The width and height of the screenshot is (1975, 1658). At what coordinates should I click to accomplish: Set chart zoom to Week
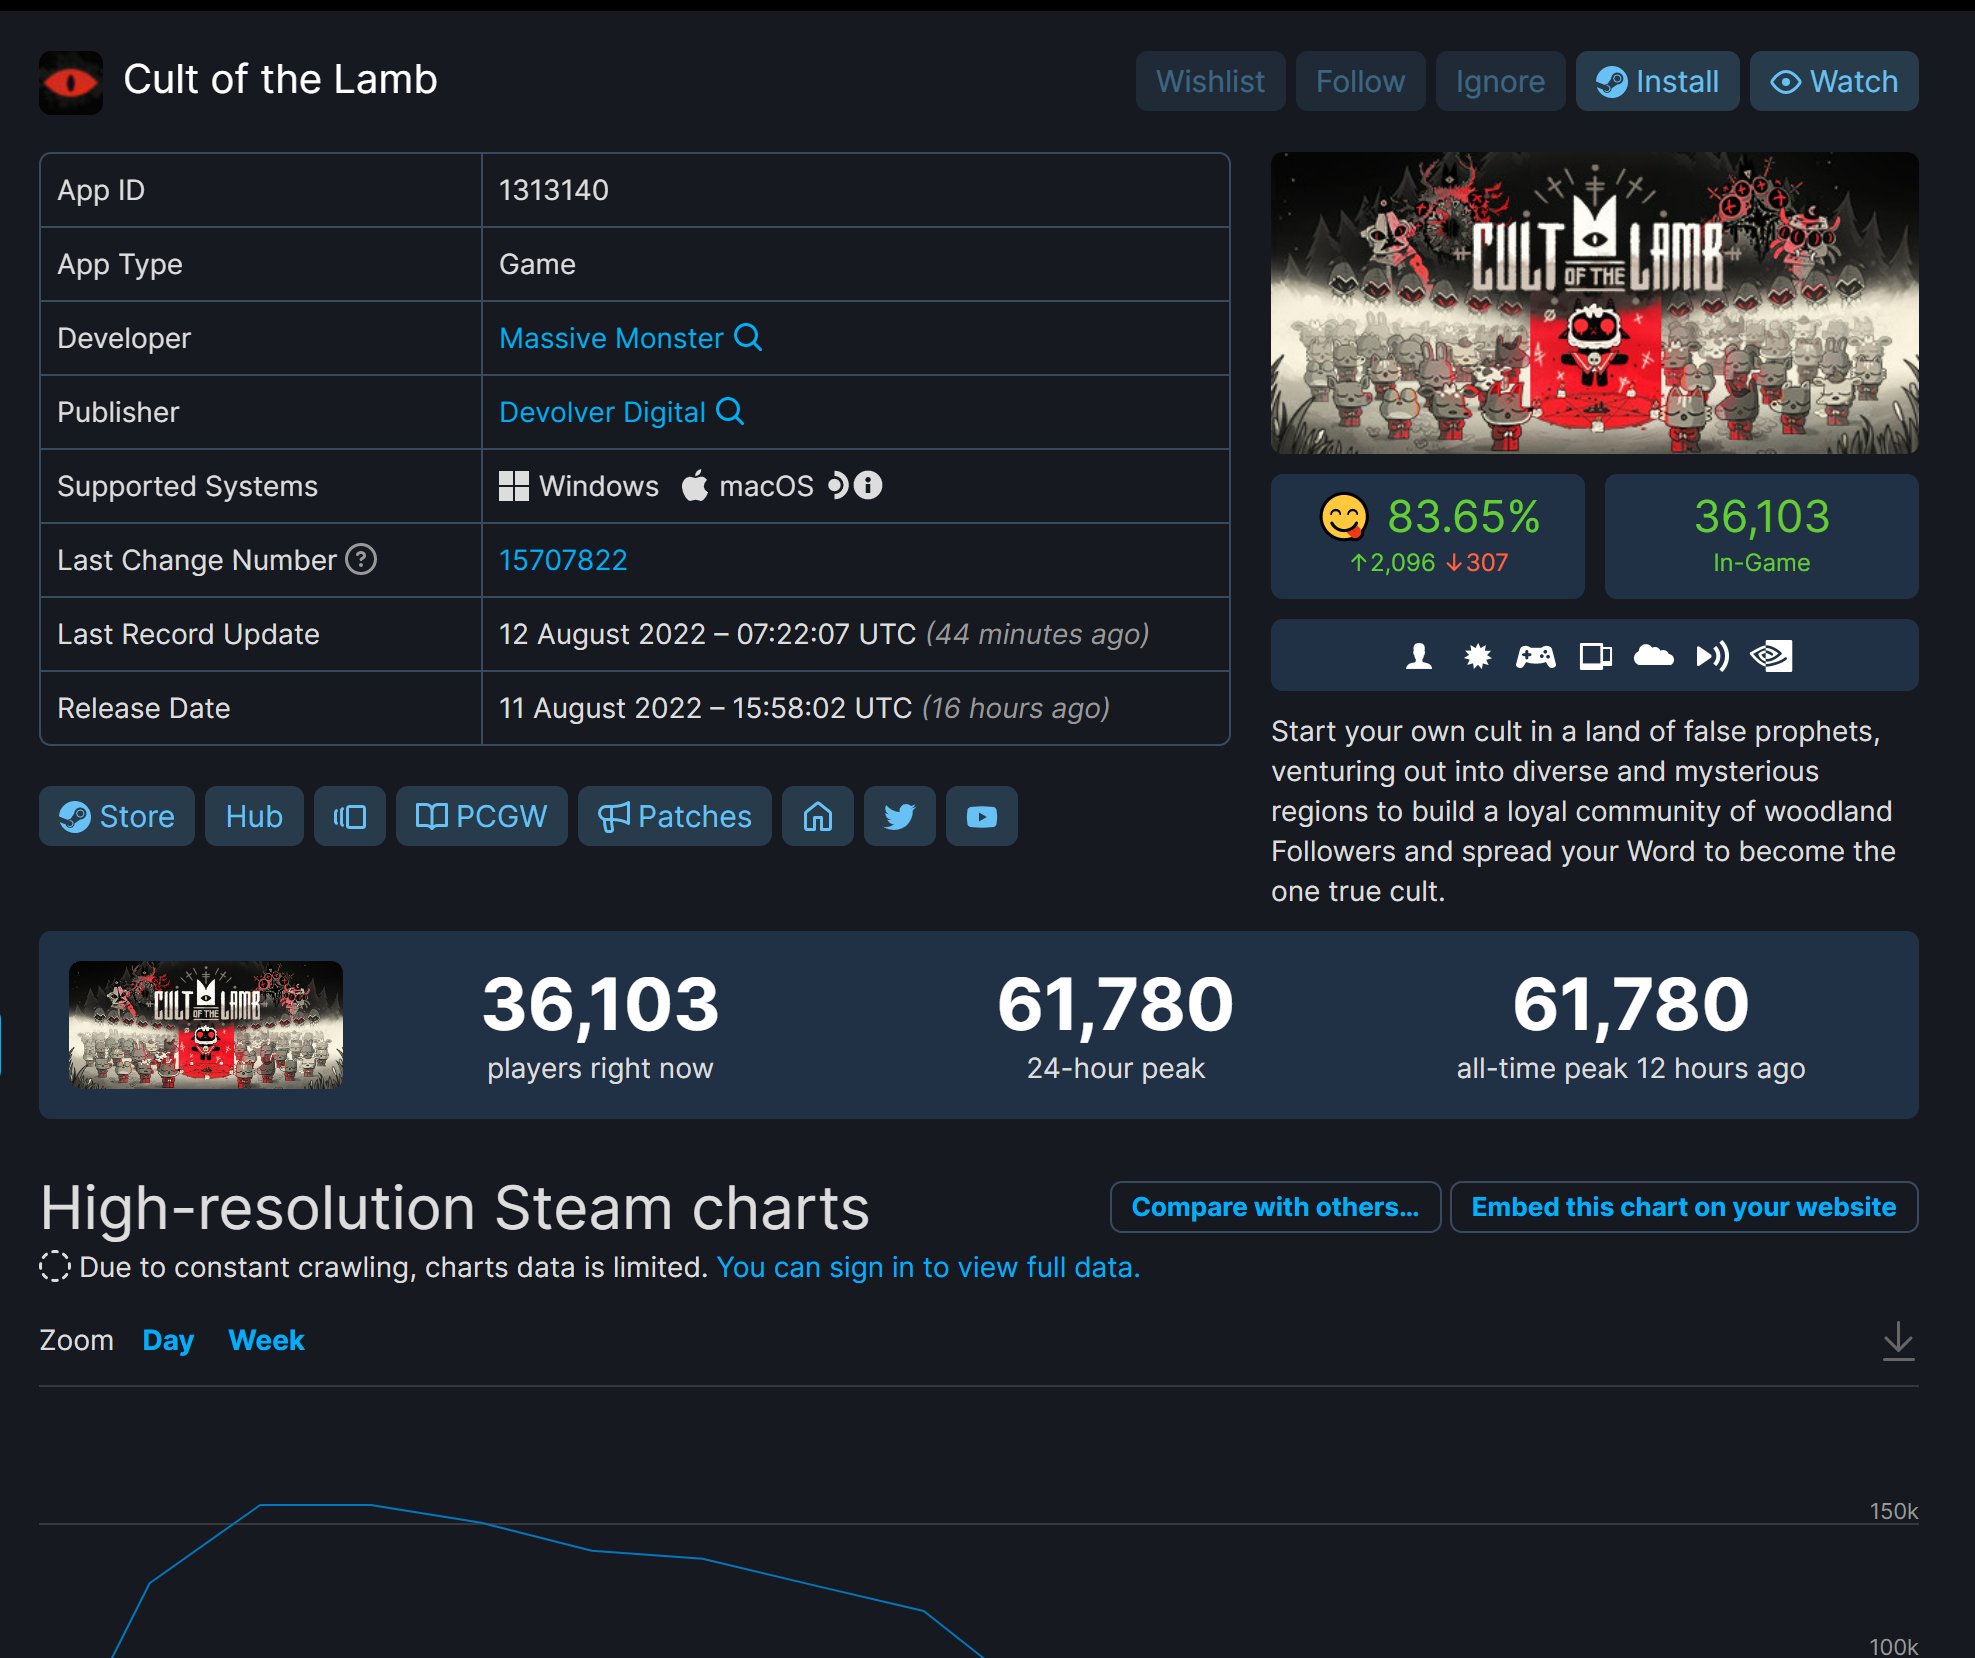point(266,1340)
